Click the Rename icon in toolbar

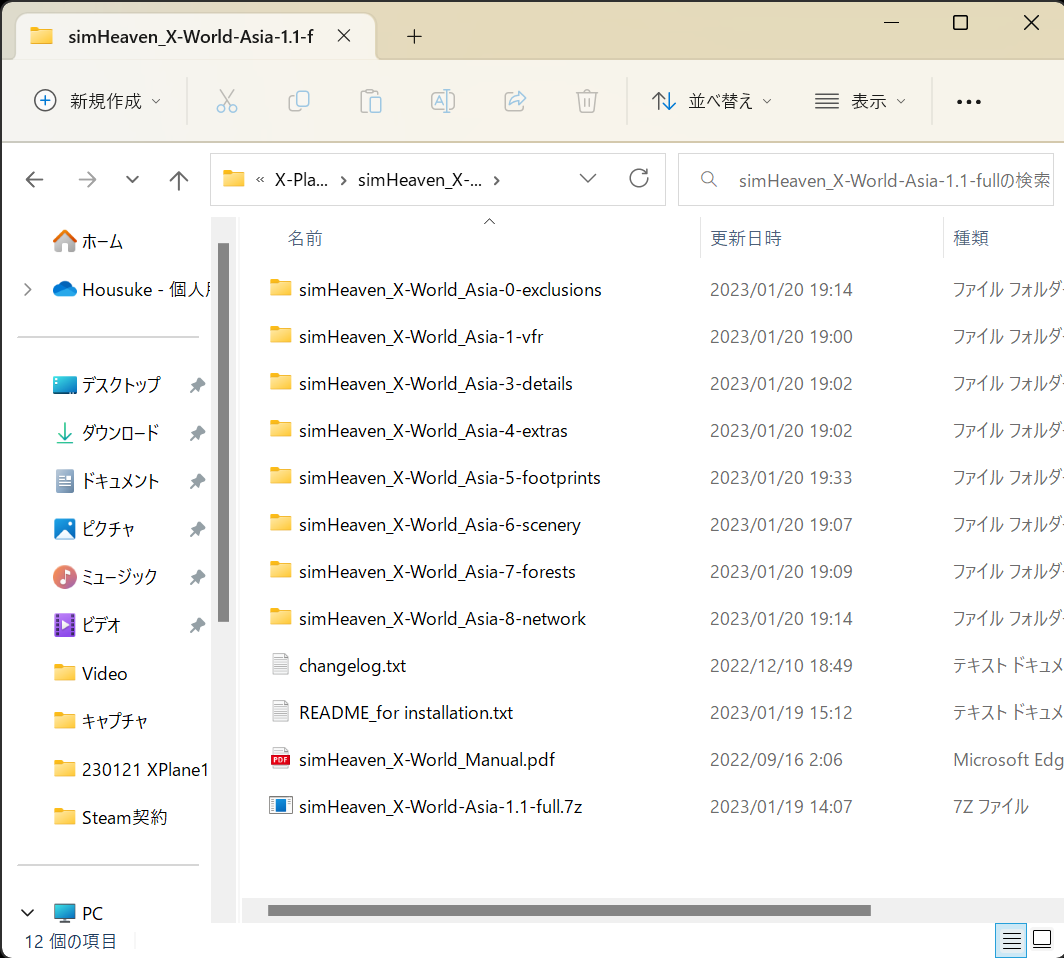(x=443, y=101)
